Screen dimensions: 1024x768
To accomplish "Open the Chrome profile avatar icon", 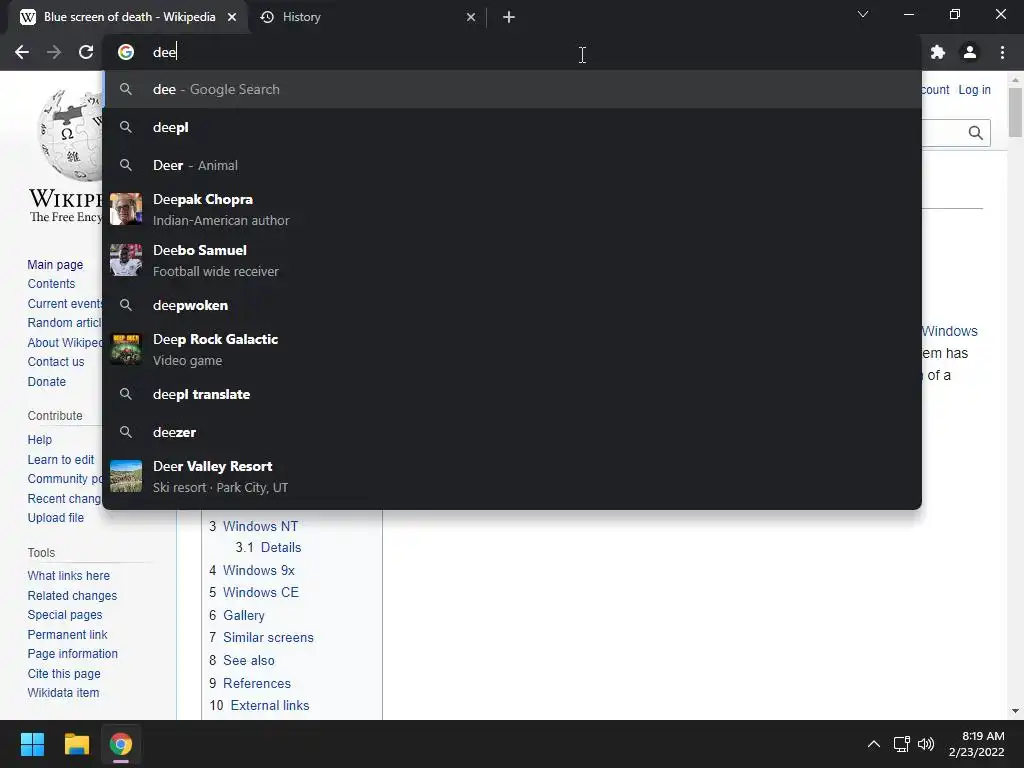I will pos(970,52).
